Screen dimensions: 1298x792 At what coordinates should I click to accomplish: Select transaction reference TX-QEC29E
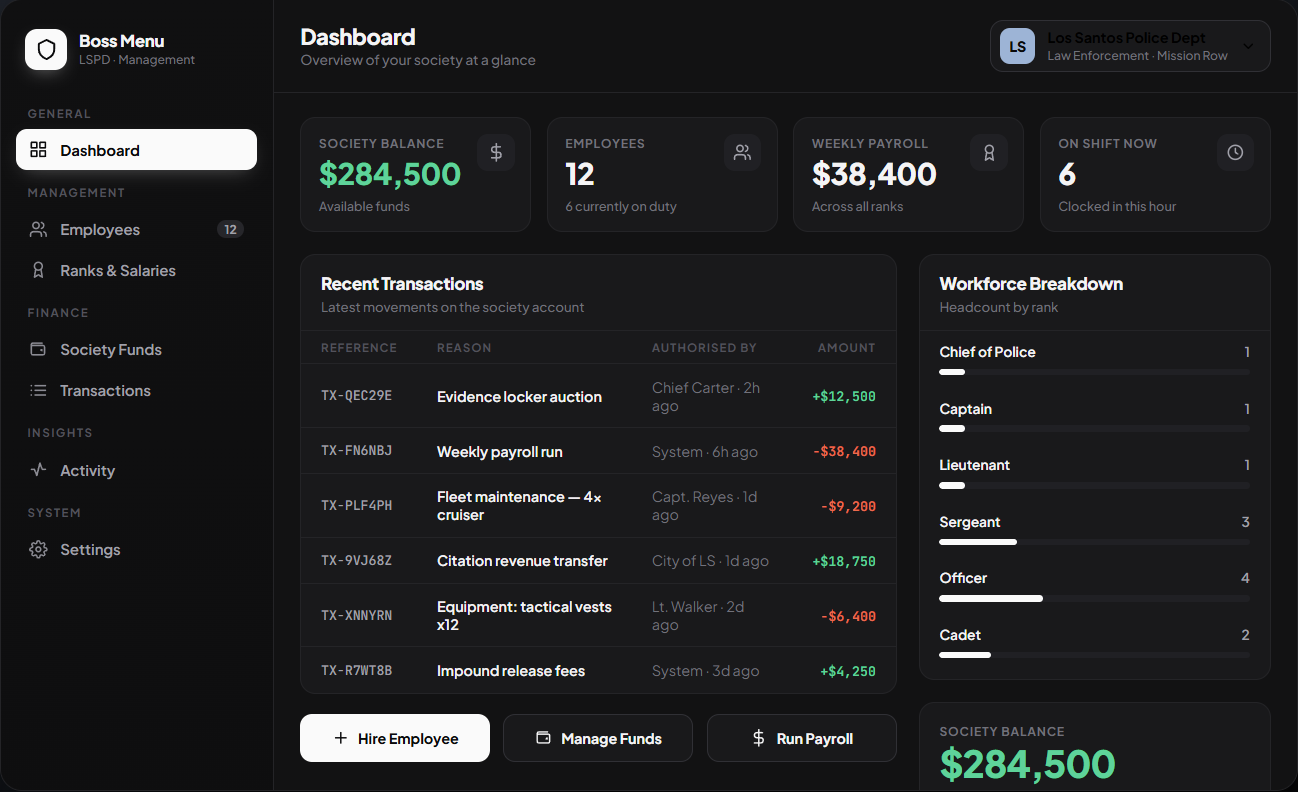pyautogui.click(x=357, y=396)
